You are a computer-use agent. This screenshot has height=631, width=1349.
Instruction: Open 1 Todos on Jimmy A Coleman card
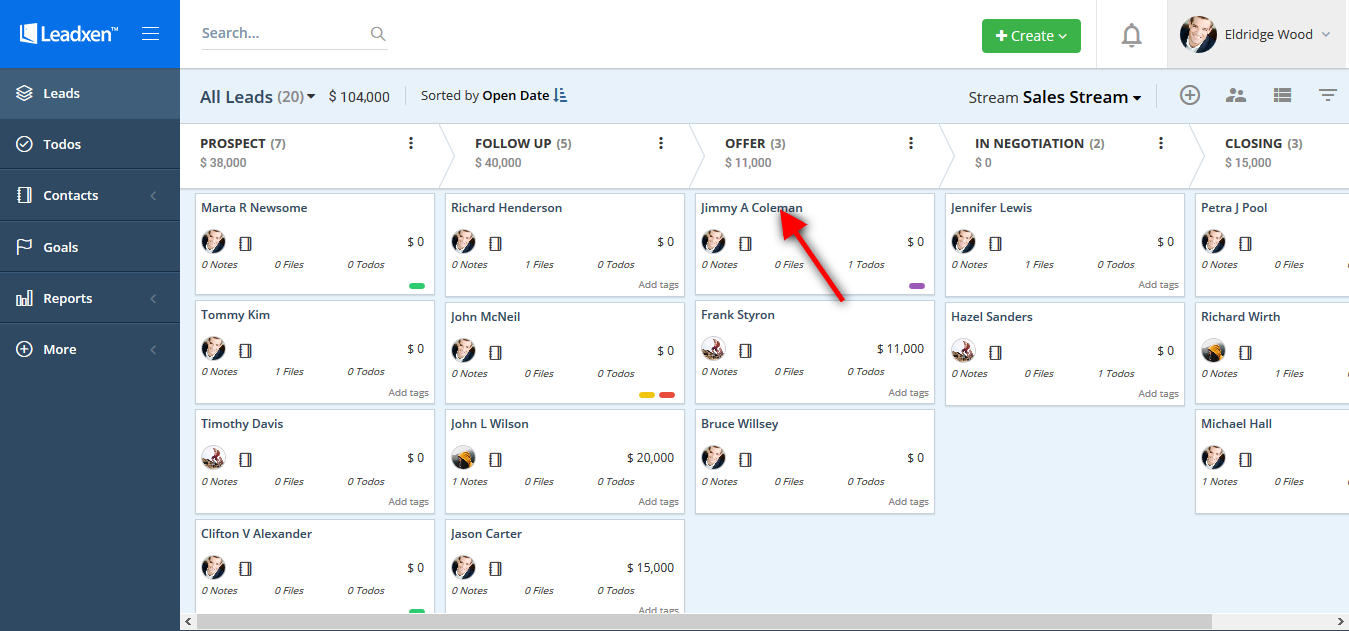point(866,265)
